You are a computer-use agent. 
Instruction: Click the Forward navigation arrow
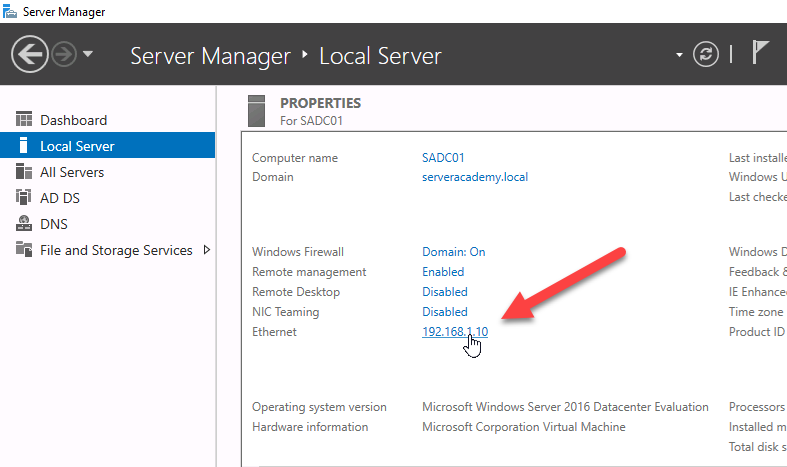click(64, 54)
